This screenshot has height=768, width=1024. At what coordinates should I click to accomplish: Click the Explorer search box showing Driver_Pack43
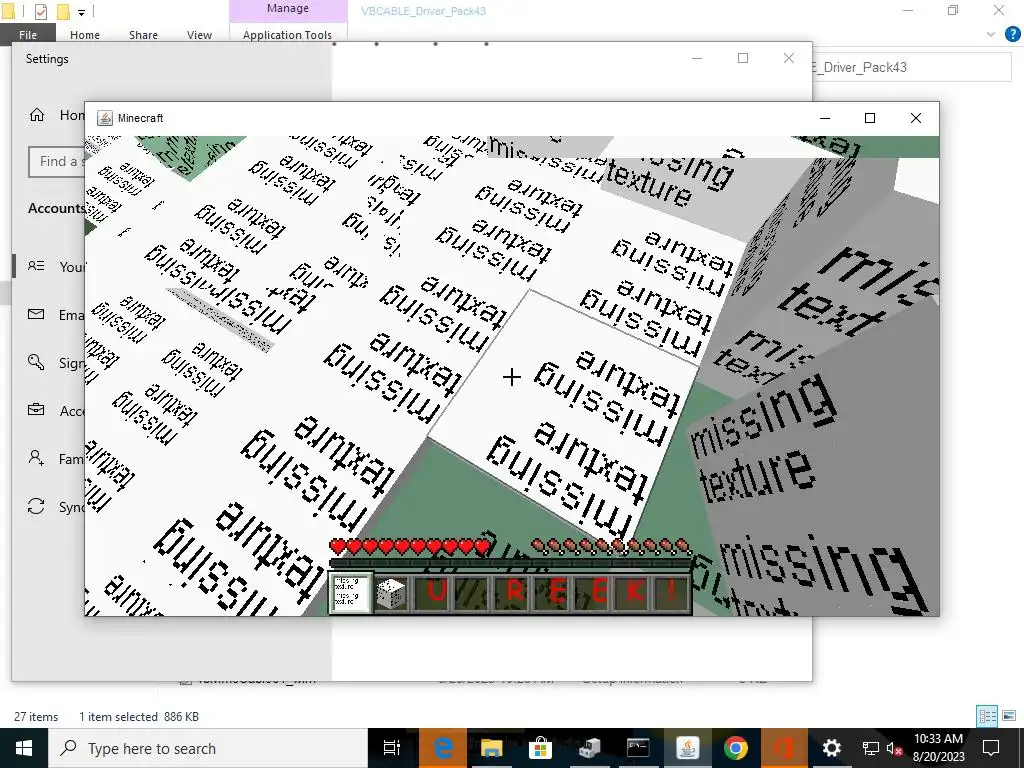click(912, 67)
